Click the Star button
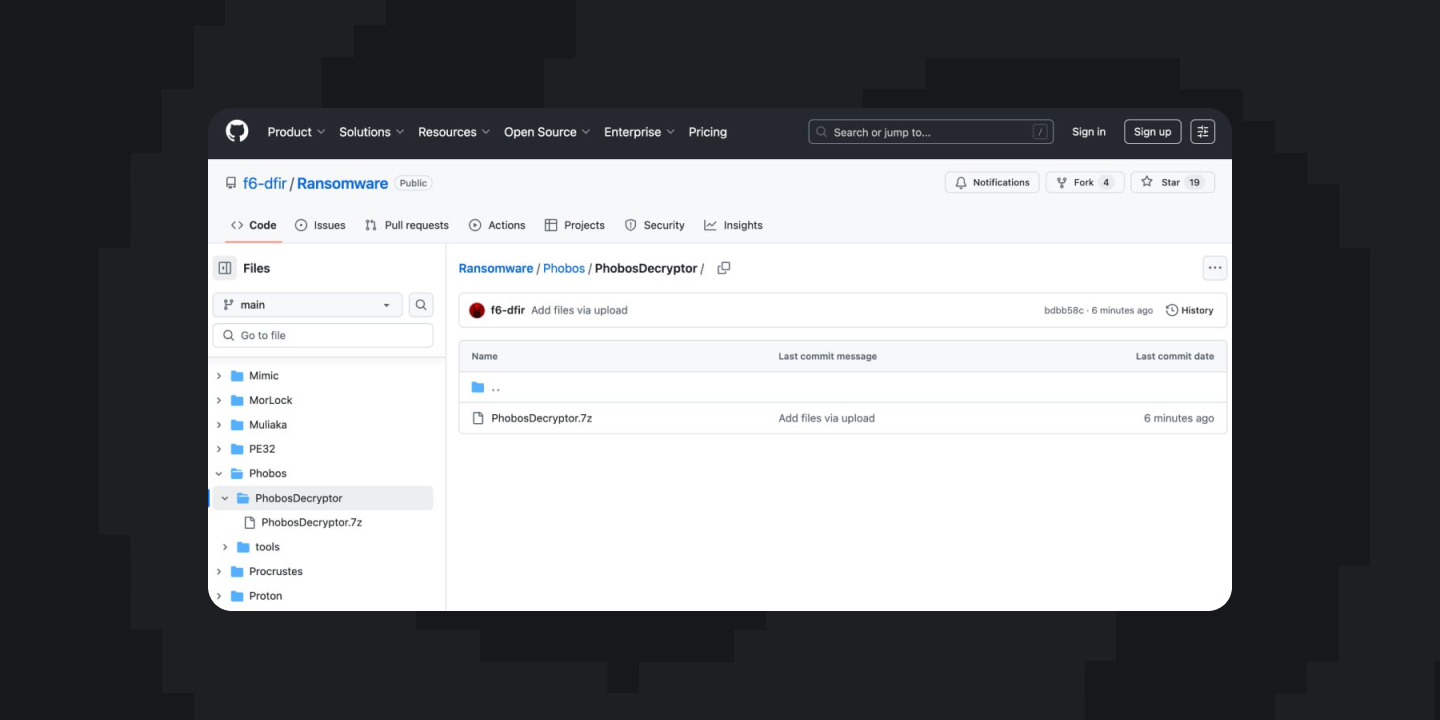The width and height of the screenshot is (1440, 720). pos(1171,183)
